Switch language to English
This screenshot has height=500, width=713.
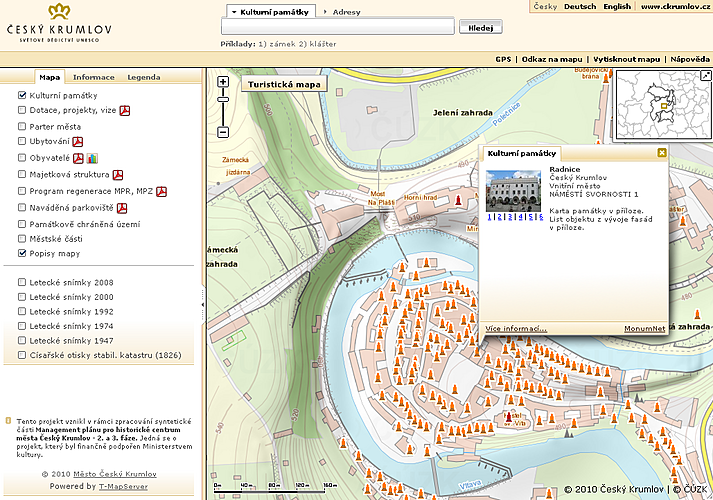617,6
